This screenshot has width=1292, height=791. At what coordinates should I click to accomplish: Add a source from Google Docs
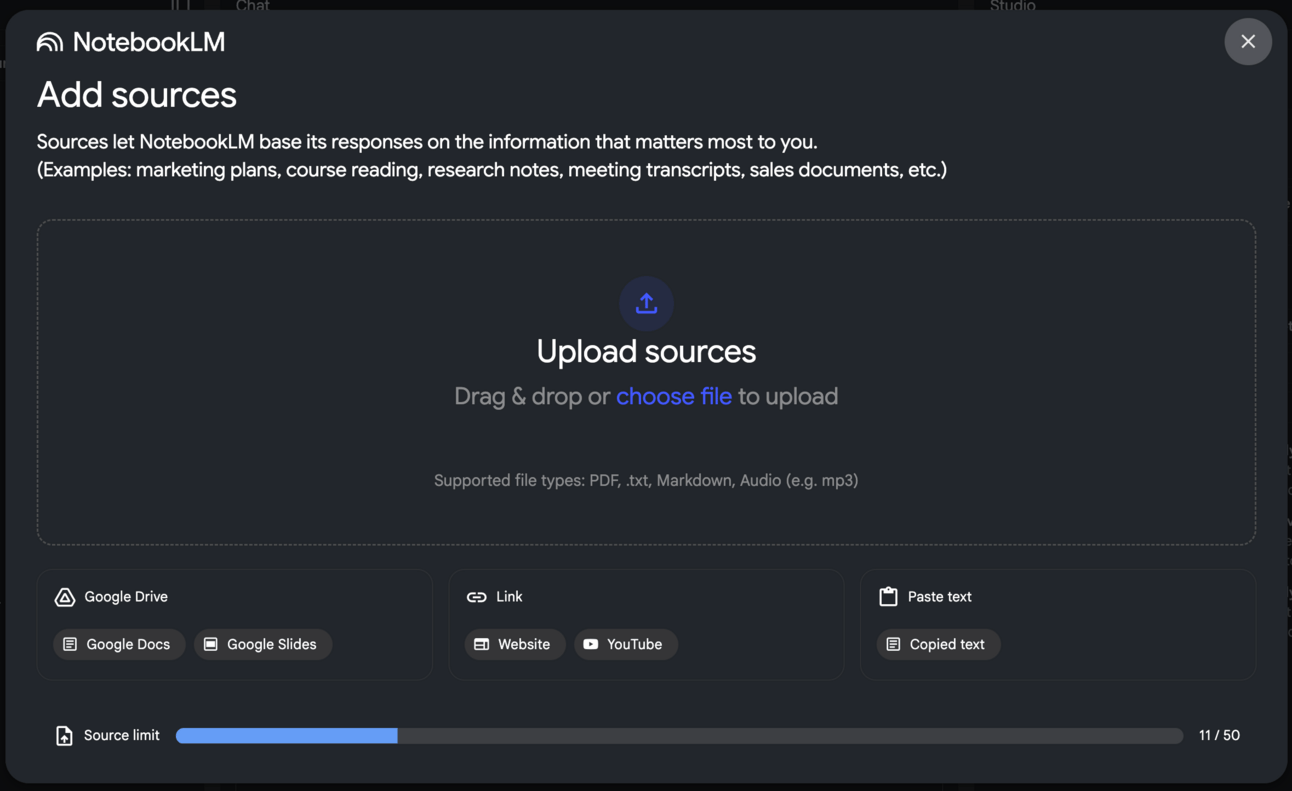coord(118,644)
